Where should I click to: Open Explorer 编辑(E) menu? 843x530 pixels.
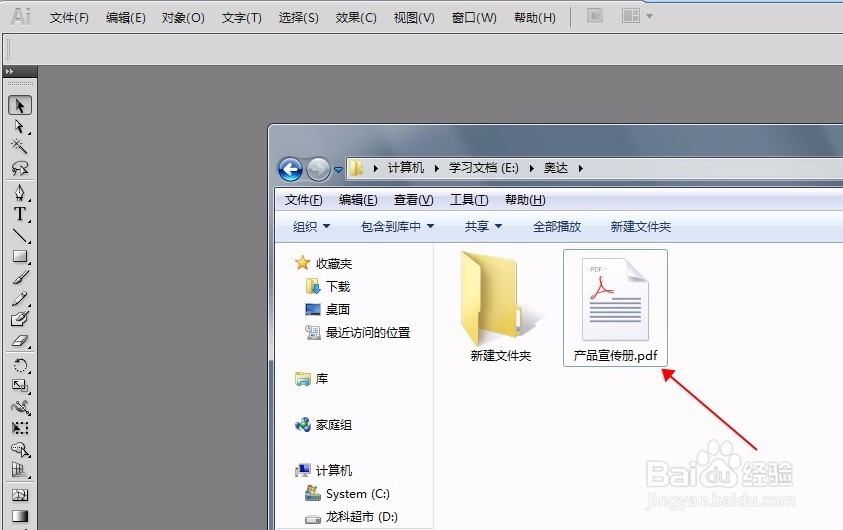click(358, 200)
